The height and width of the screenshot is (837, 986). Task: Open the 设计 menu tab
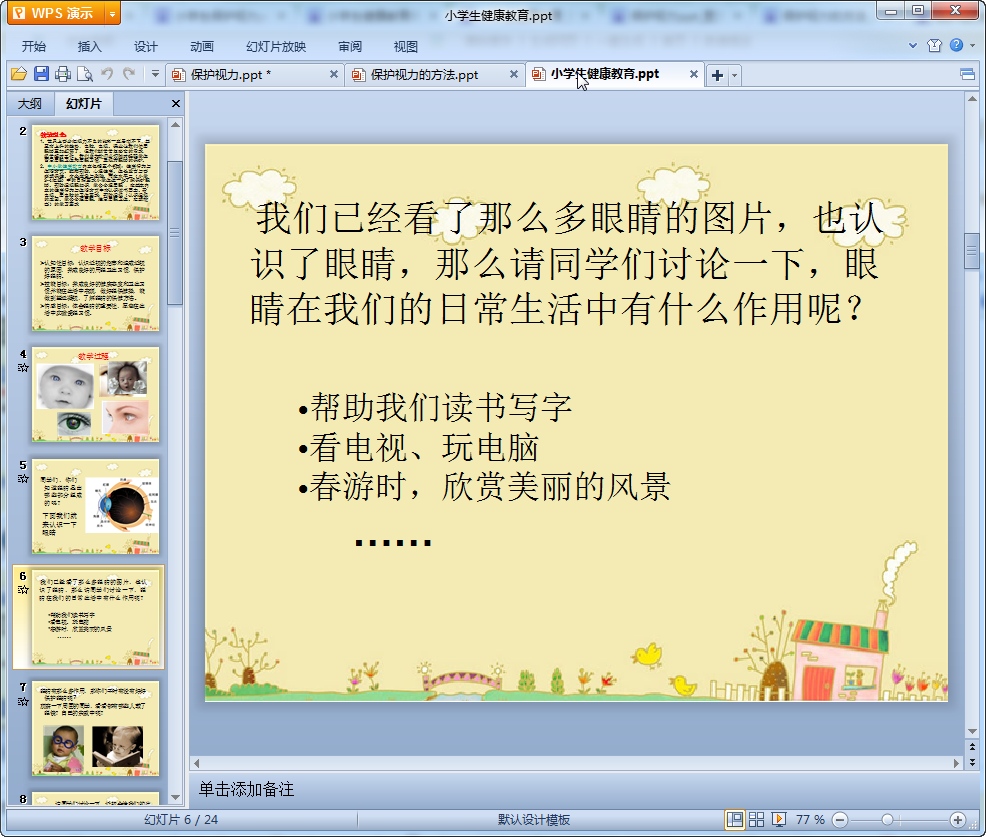[145, 47]
